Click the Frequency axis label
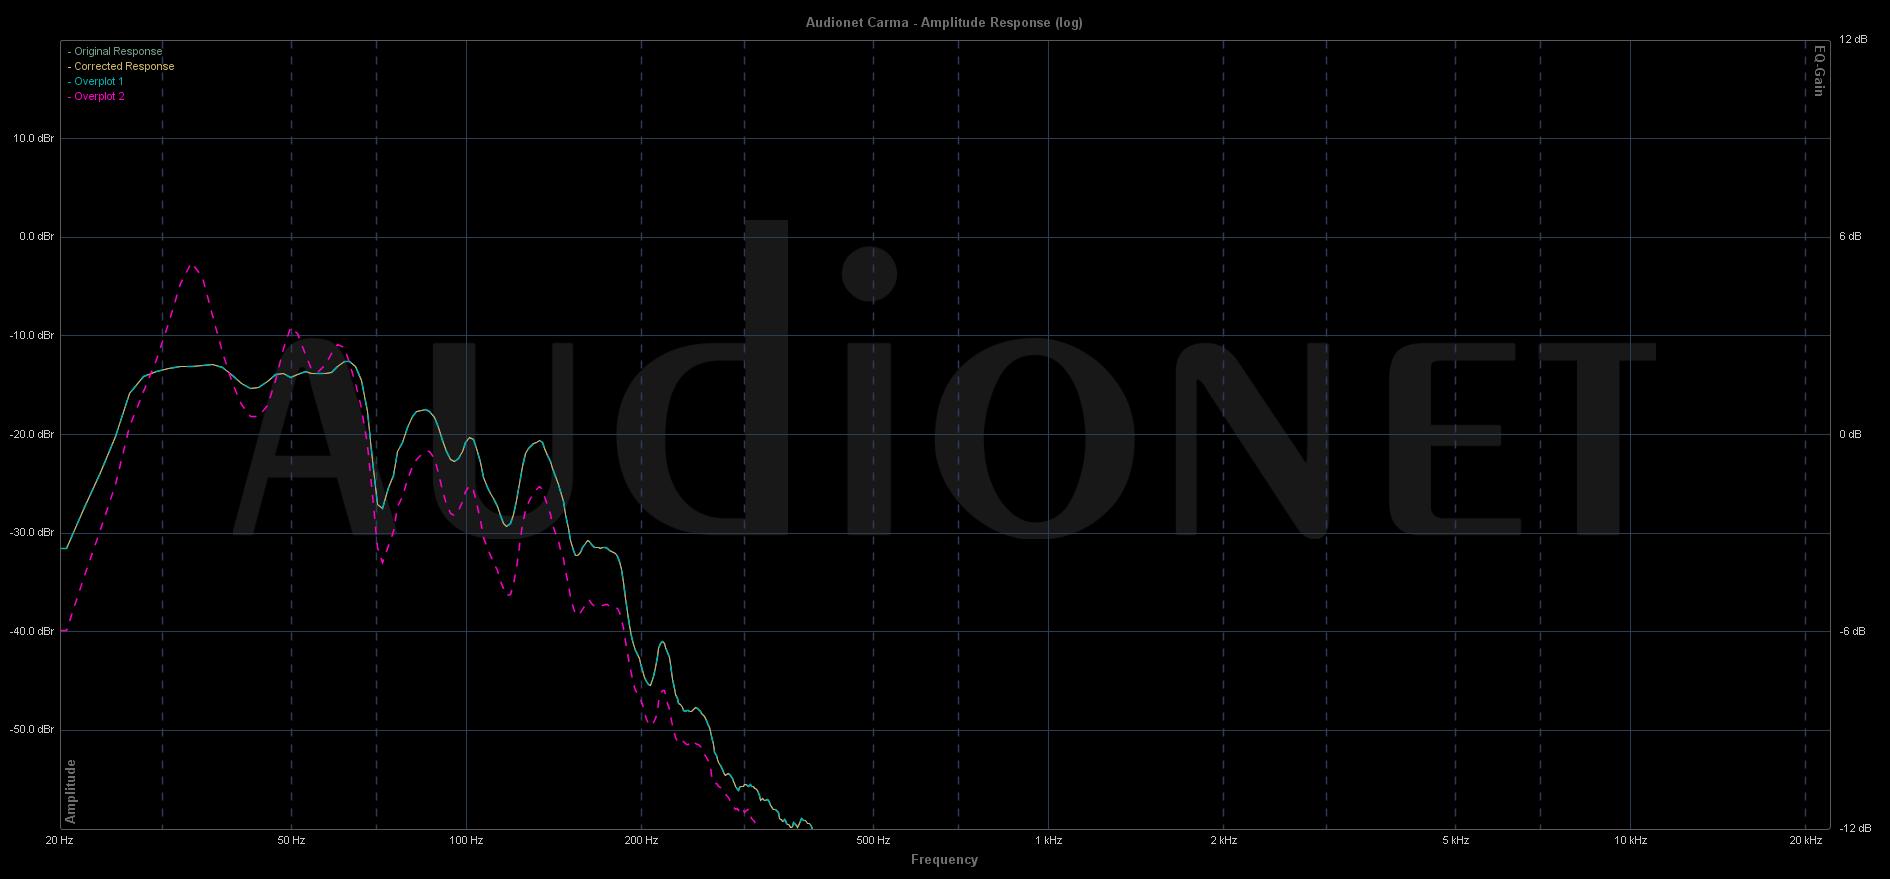Viewport: 1890px width, 879px height. pyautogui.click(x=944, y=859)
